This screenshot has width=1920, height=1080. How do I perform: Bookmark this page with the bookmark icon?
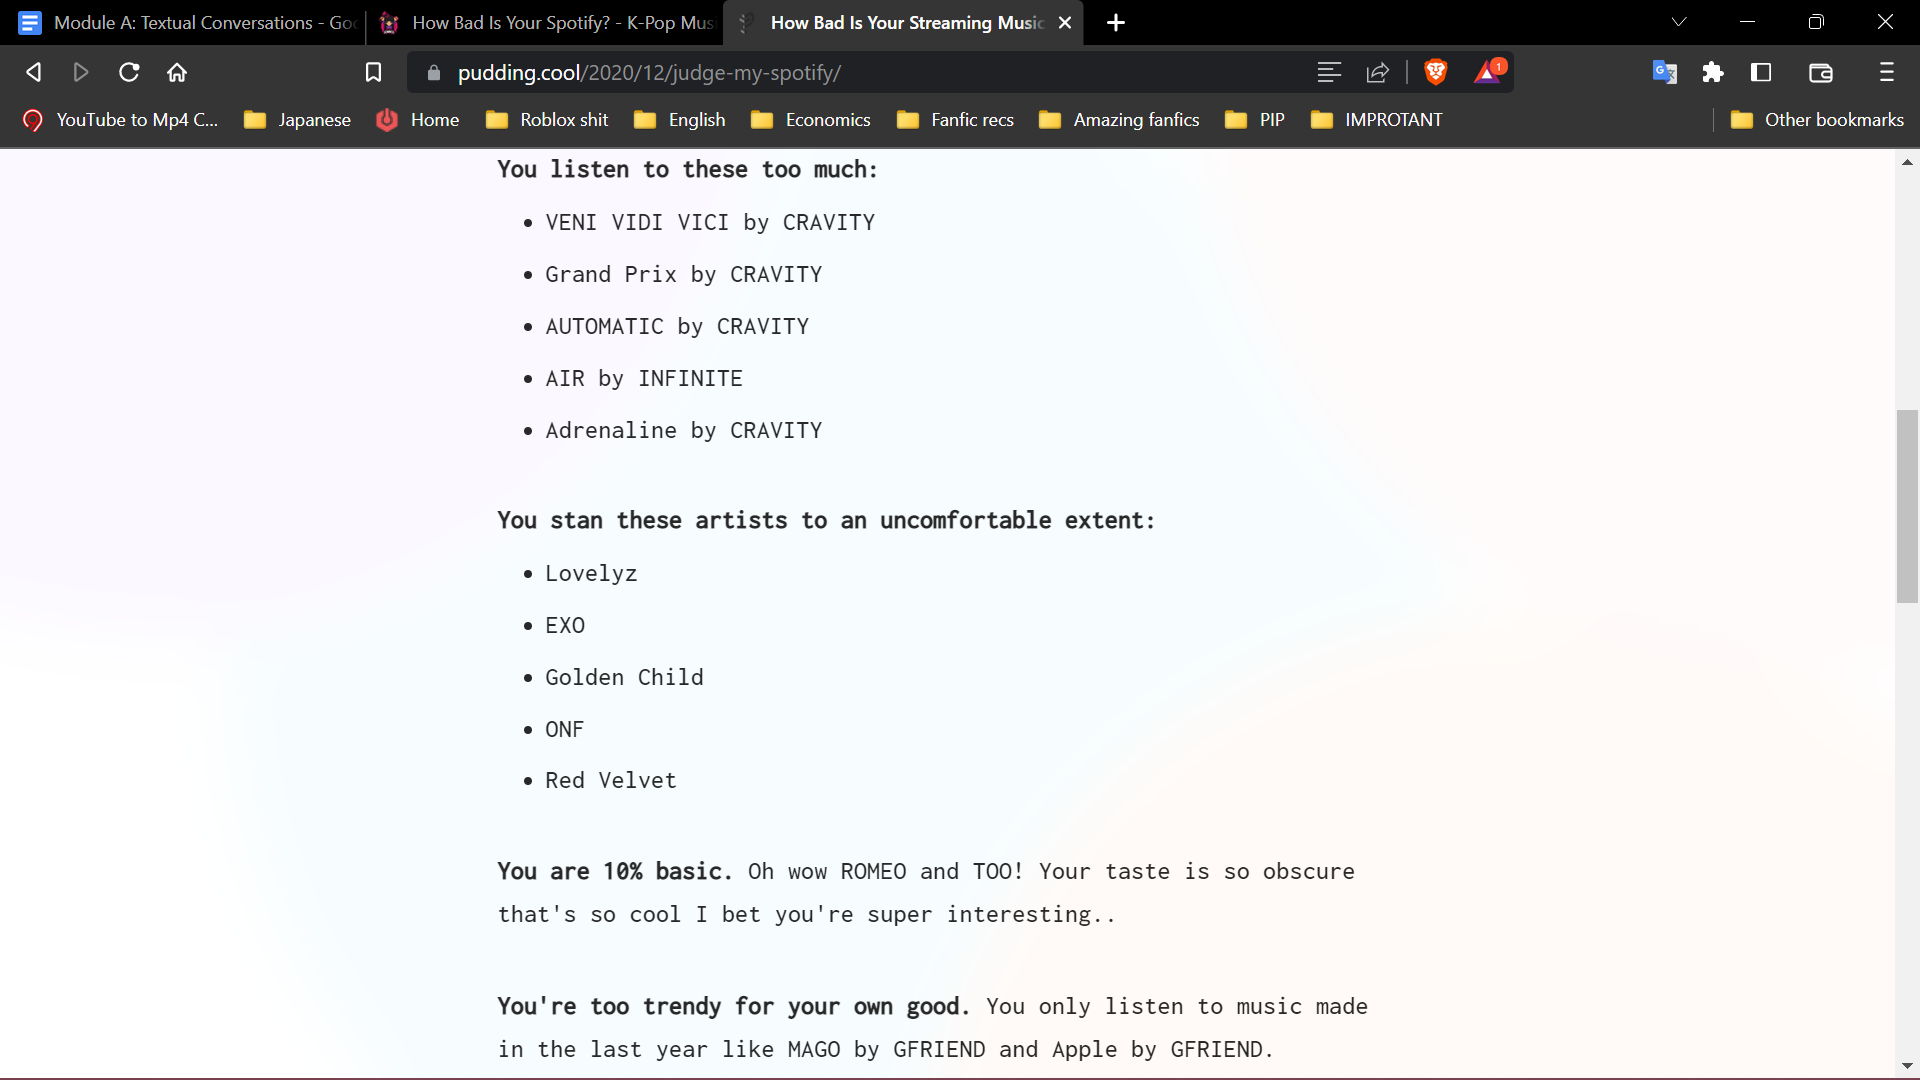point(373,72)
